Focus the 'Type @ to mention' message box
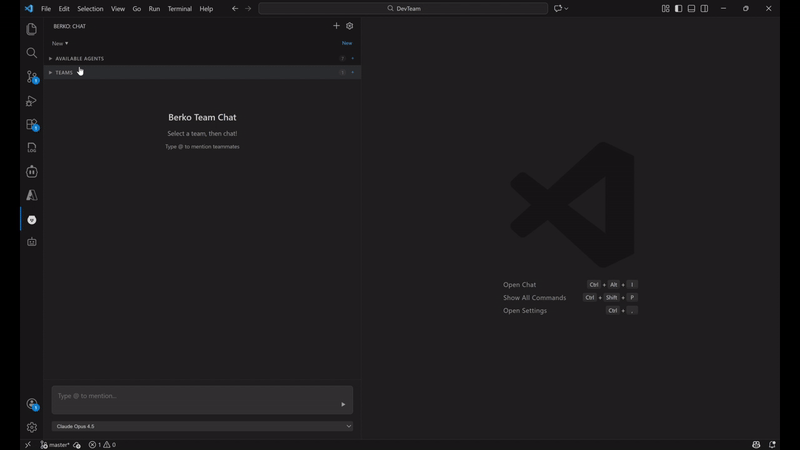800x450 pixels. pyautogui.click(x=202, y=399)
